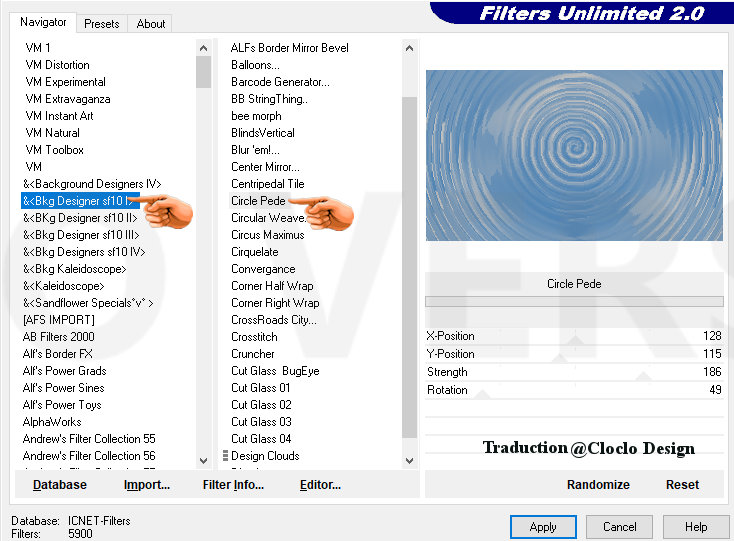Choose Blur 'em!... filter
The image size is (734, 541).
coord(255,150)
